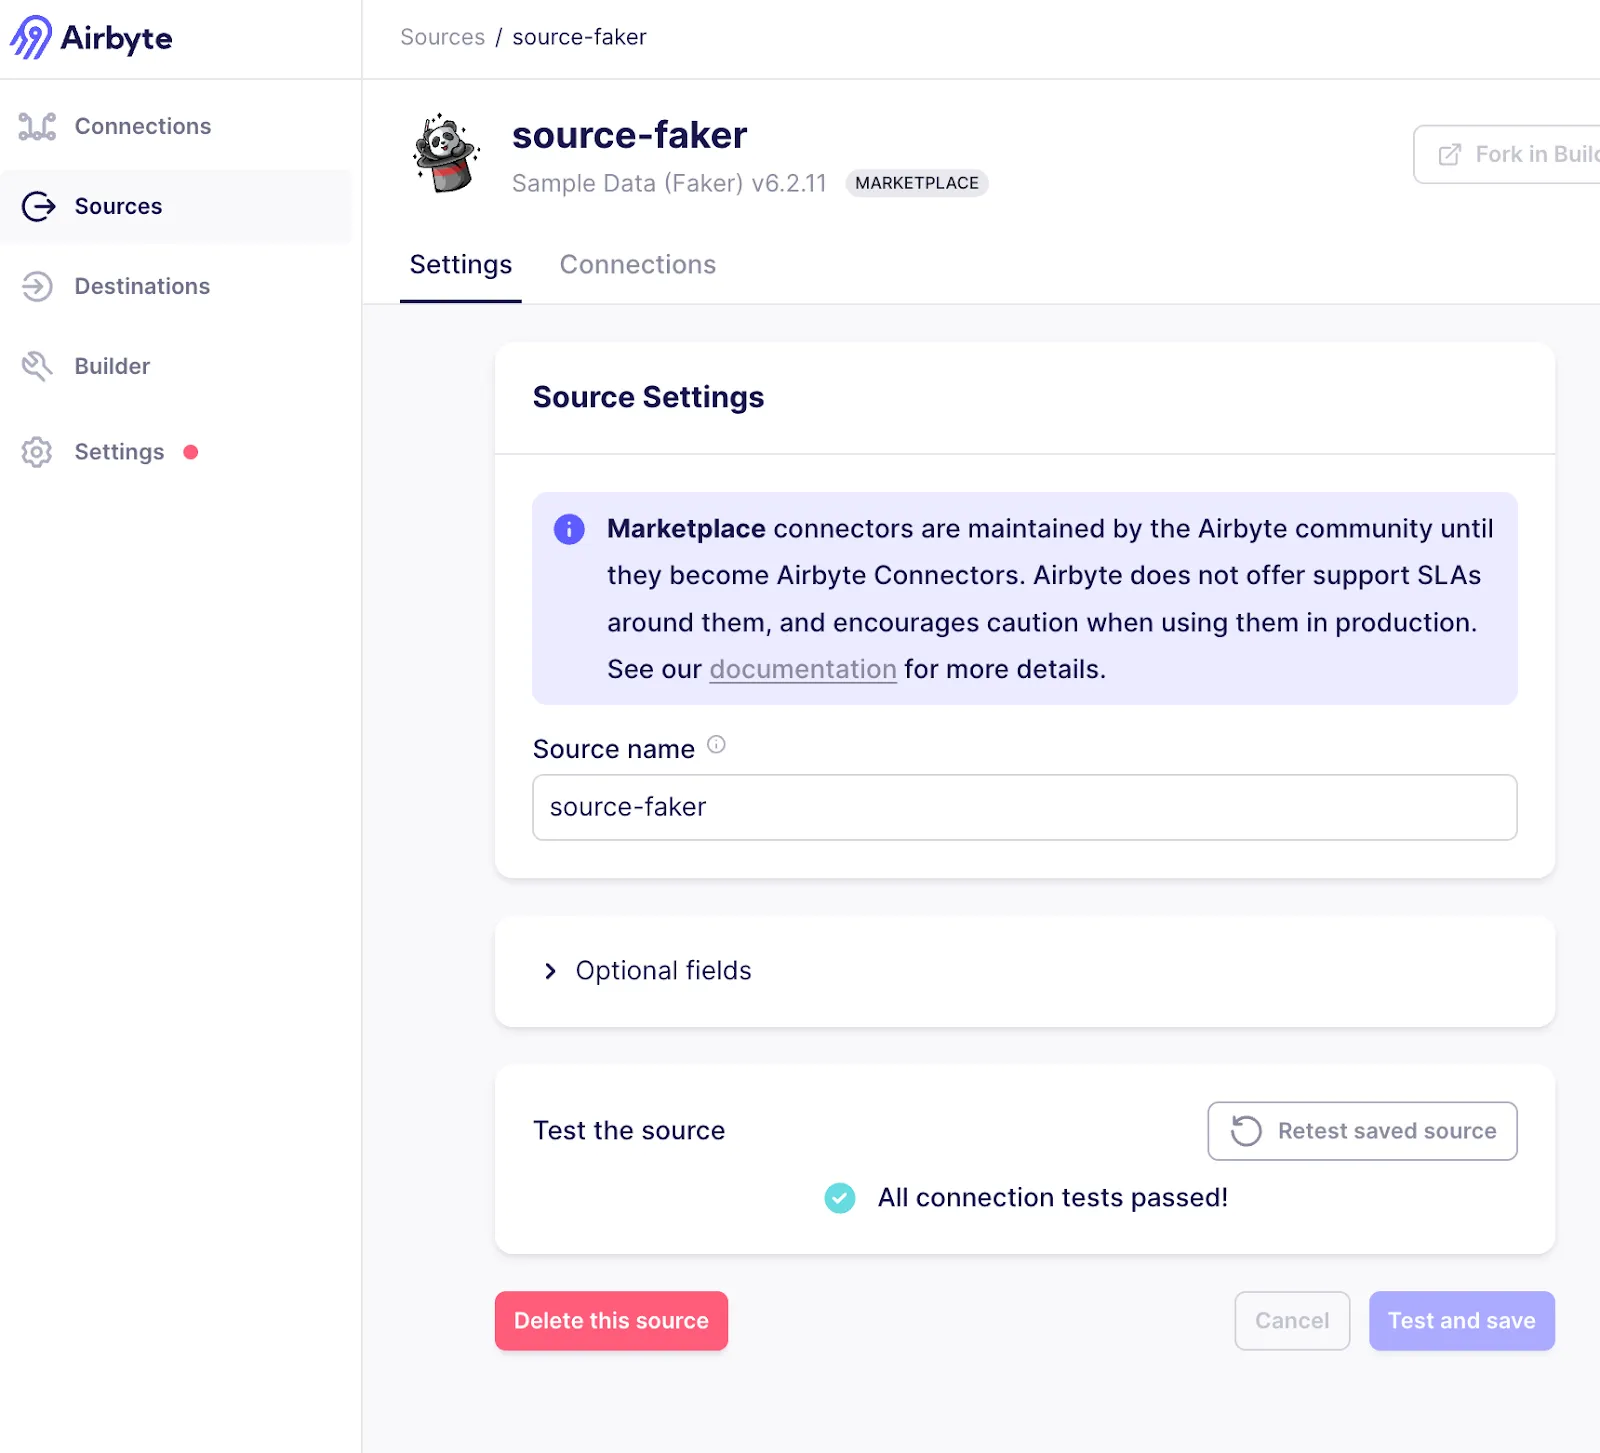Screen dimensions: 1600x1453
Task: Click the MARKETPLACE badge
Action: tap(917, 183)
